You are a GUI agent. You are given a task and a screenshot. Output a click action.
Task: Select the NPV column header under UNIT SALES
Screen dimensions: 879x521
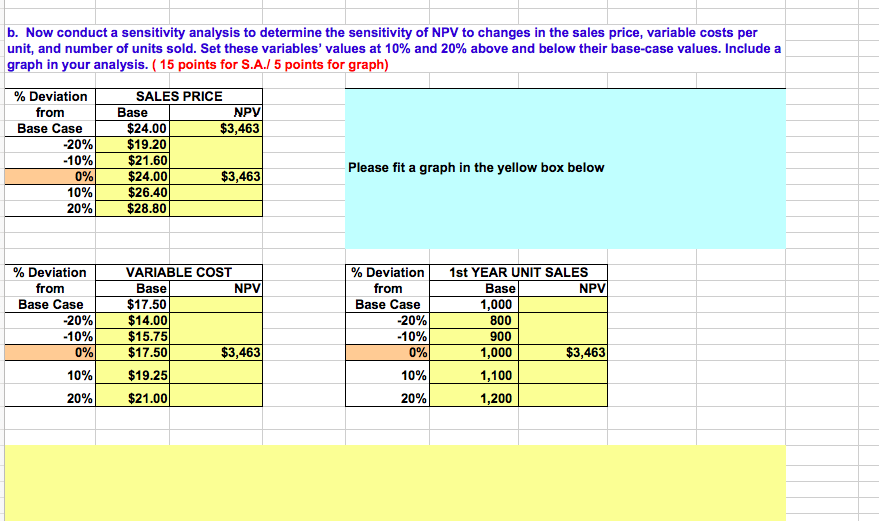[x=563, y=288]
